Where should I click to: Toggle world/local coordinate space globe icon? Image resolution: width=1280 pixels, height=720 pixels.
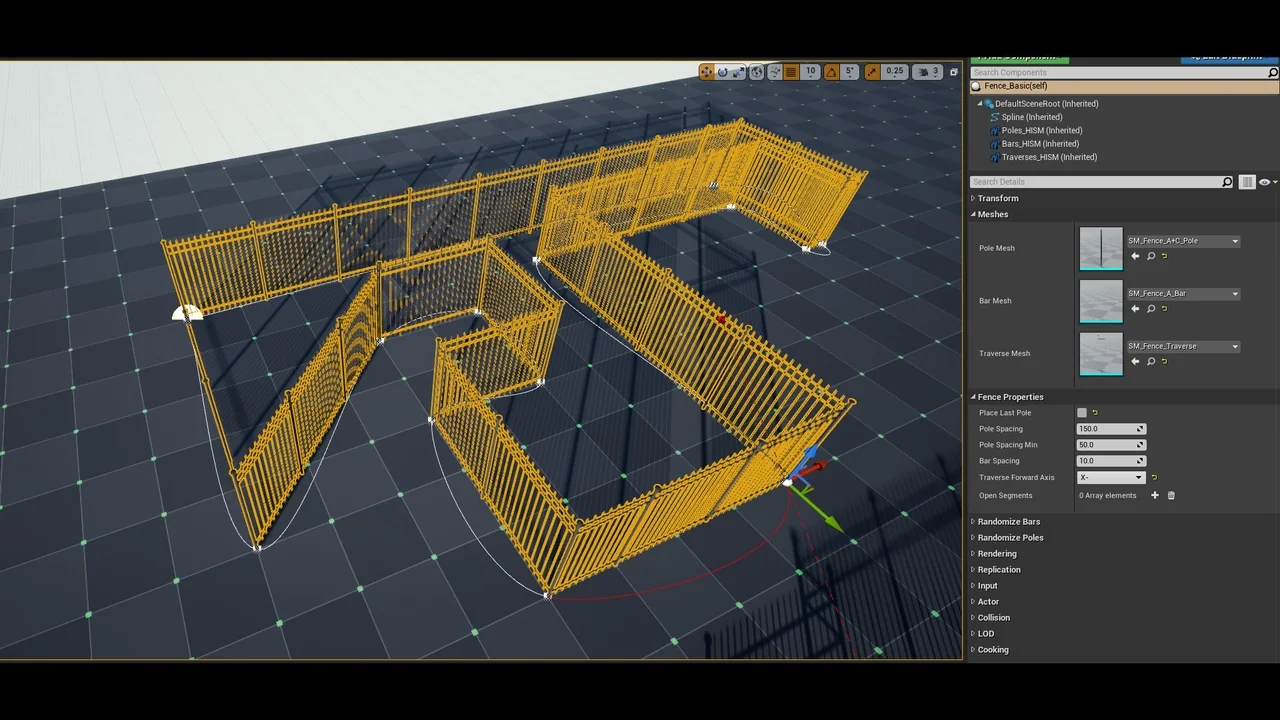pyautogui.click(x=757, y=71)
